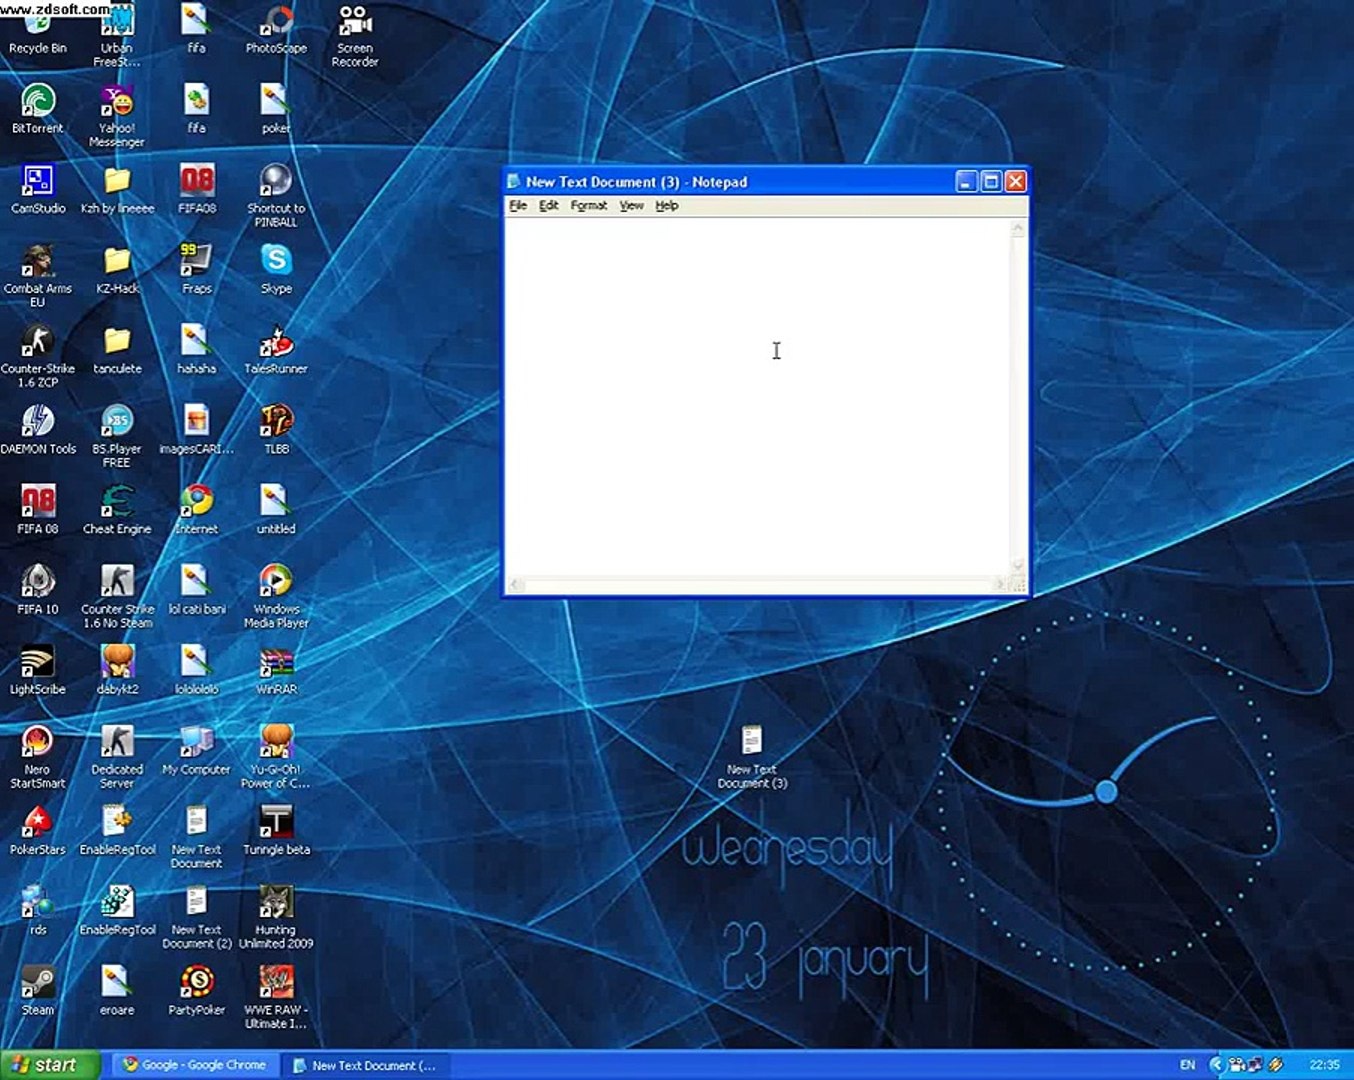Select the WWE RAW - Ultimate I... icon

point(276,998)
